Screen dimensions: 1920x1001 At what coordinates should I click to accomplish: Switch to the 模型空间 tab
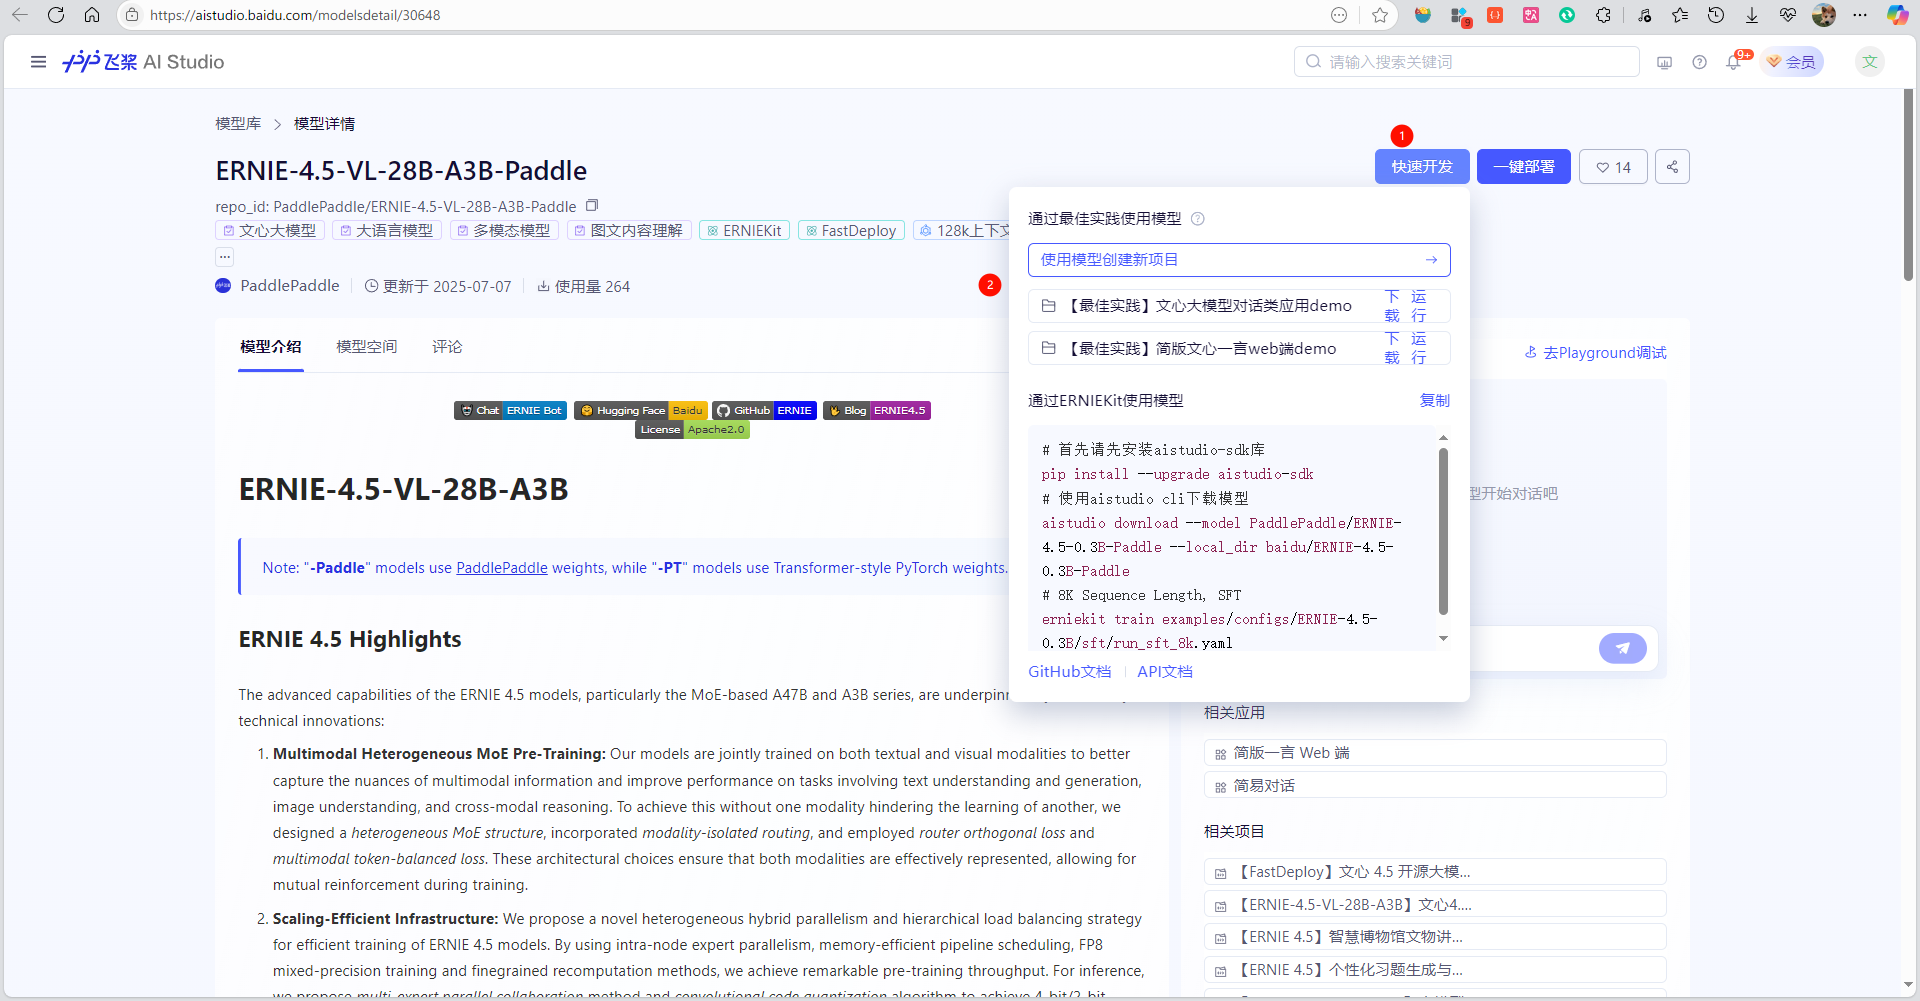tap(366, 347)
